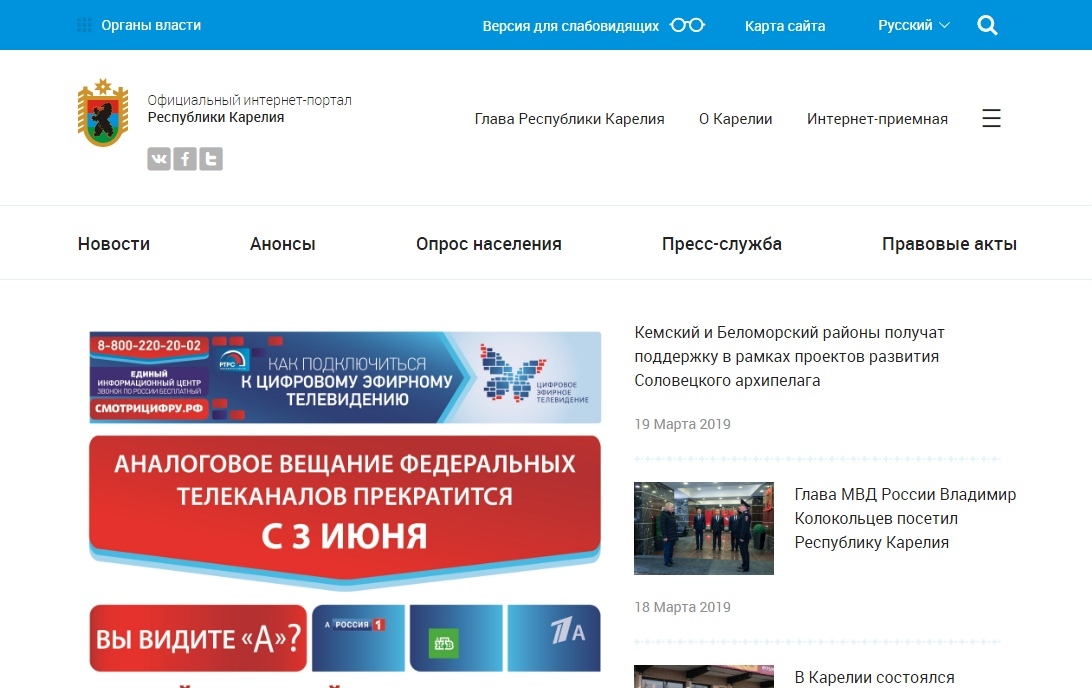The height and width of the screenshot is (688, 1092).
Task: Open the VK social network icon
Action: coord(159,159)
